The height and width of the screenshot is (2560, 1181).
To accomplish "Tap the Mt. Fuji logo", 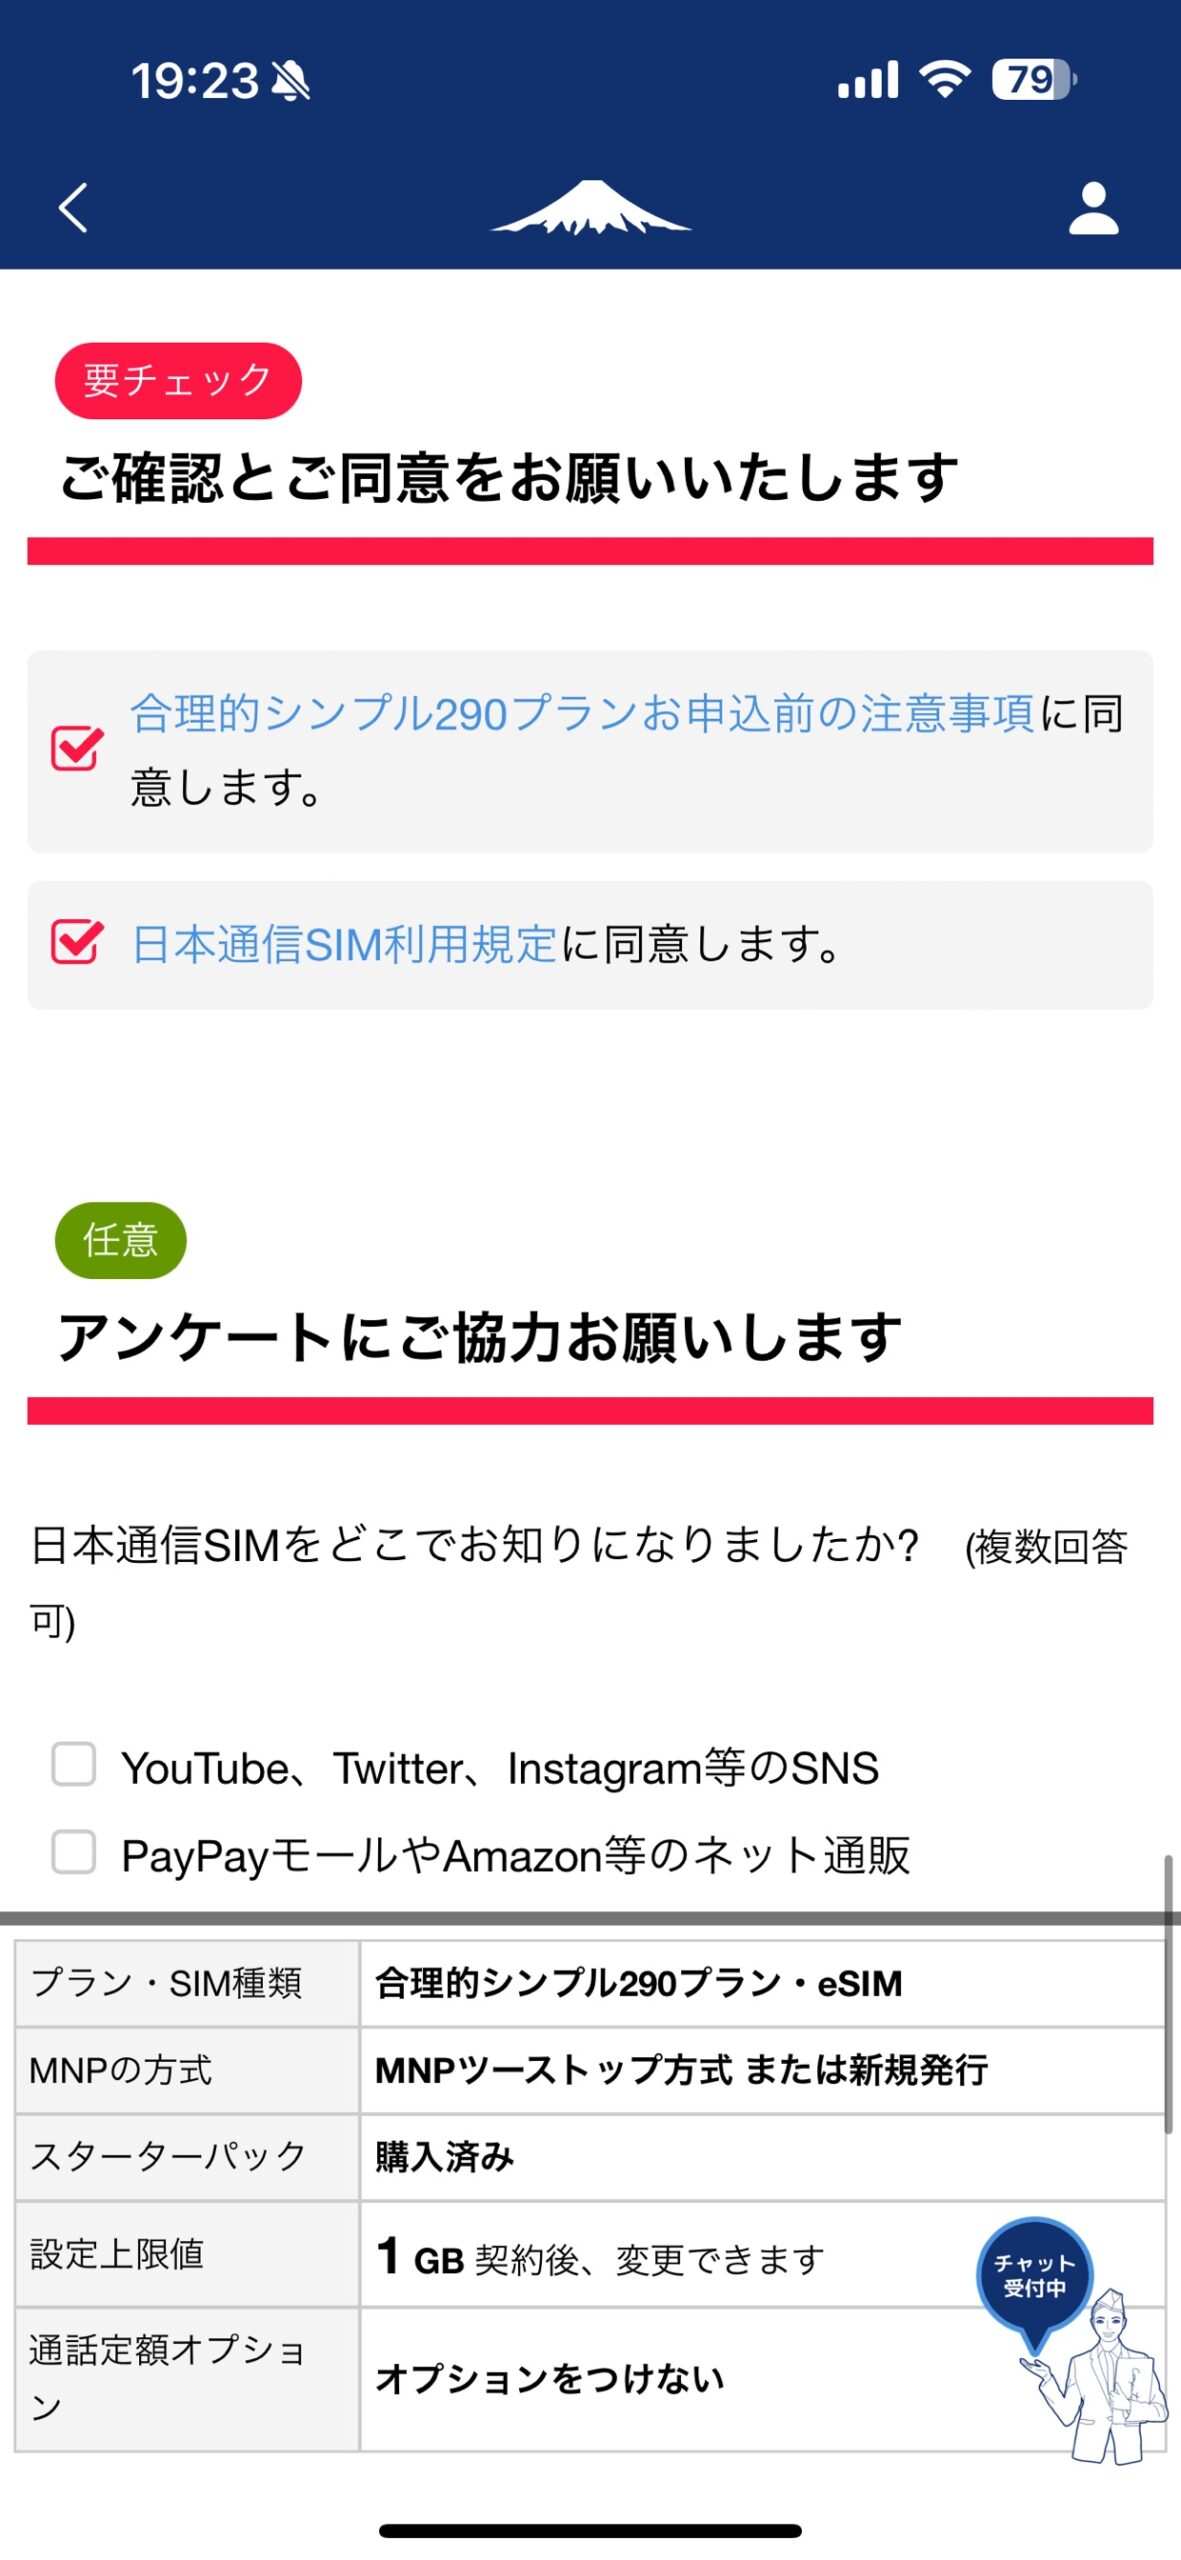I will [x=590, y=207].
